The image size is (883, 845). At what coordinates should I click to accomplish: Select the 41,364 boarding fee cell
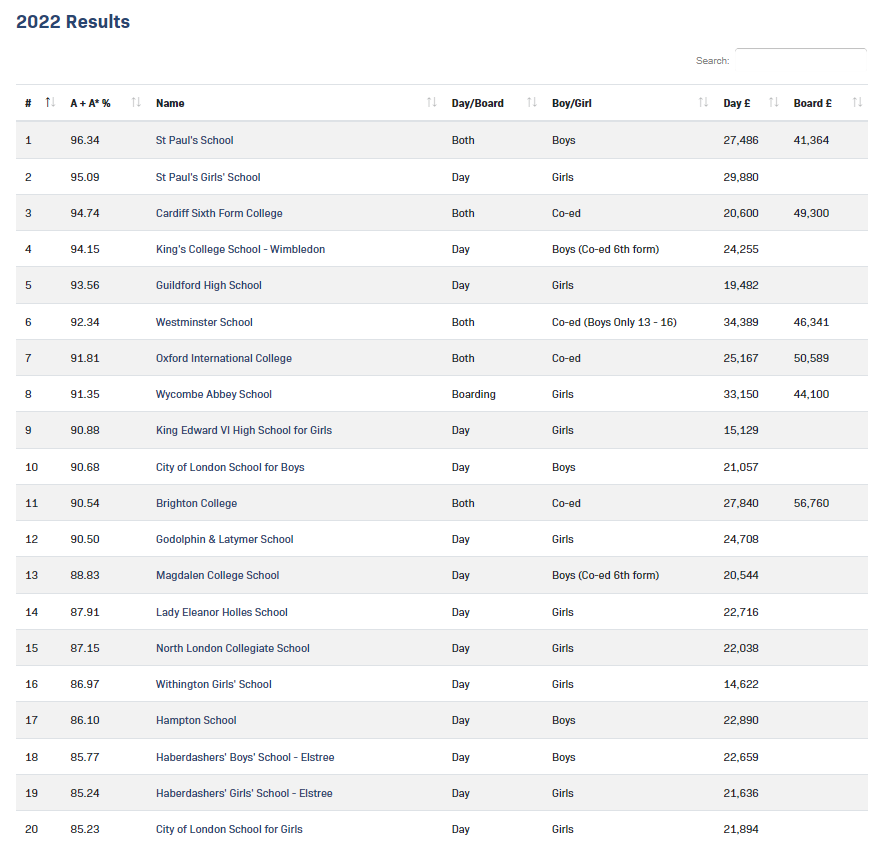coord(811,140)
